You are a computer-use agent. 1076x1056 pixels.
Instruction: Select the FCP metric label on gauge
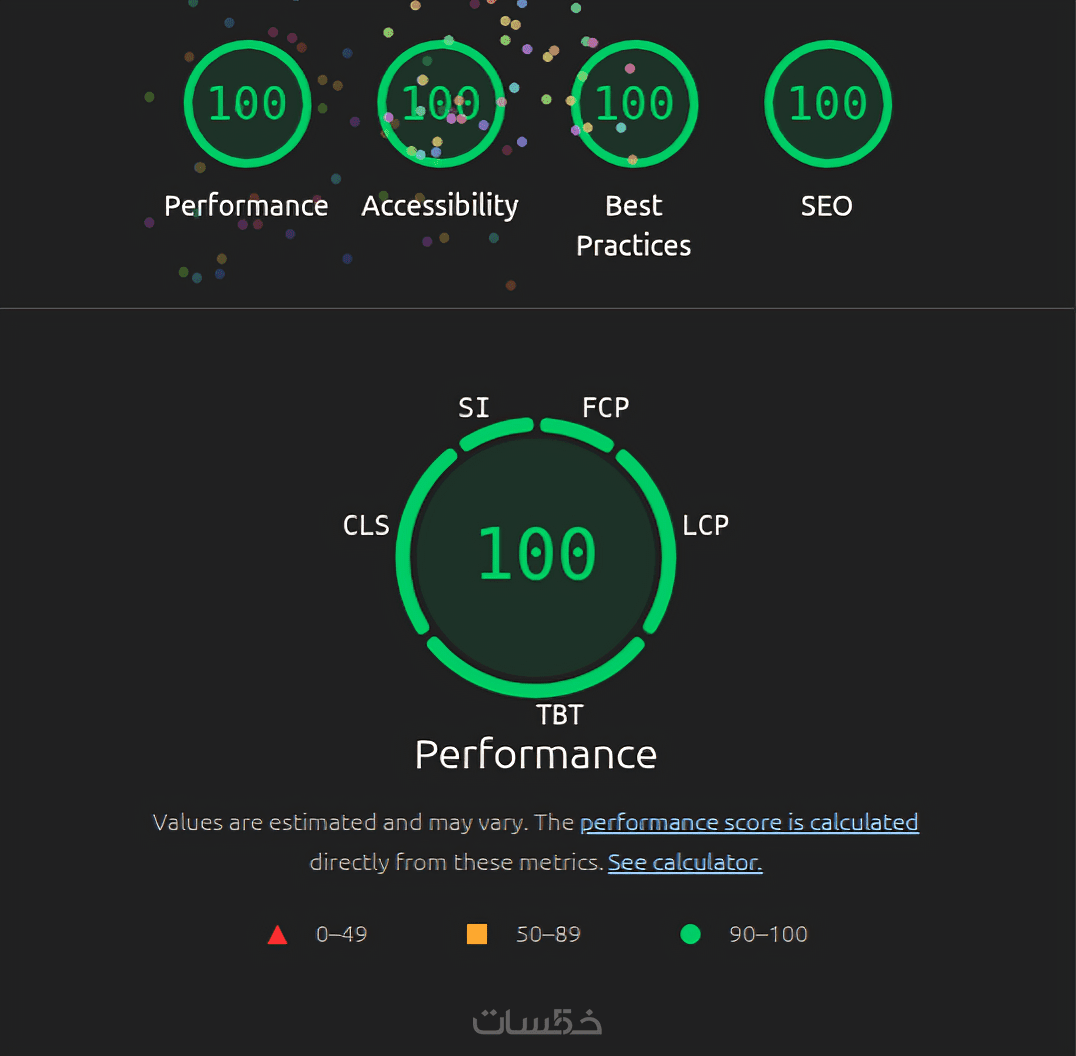pos(605,407)
